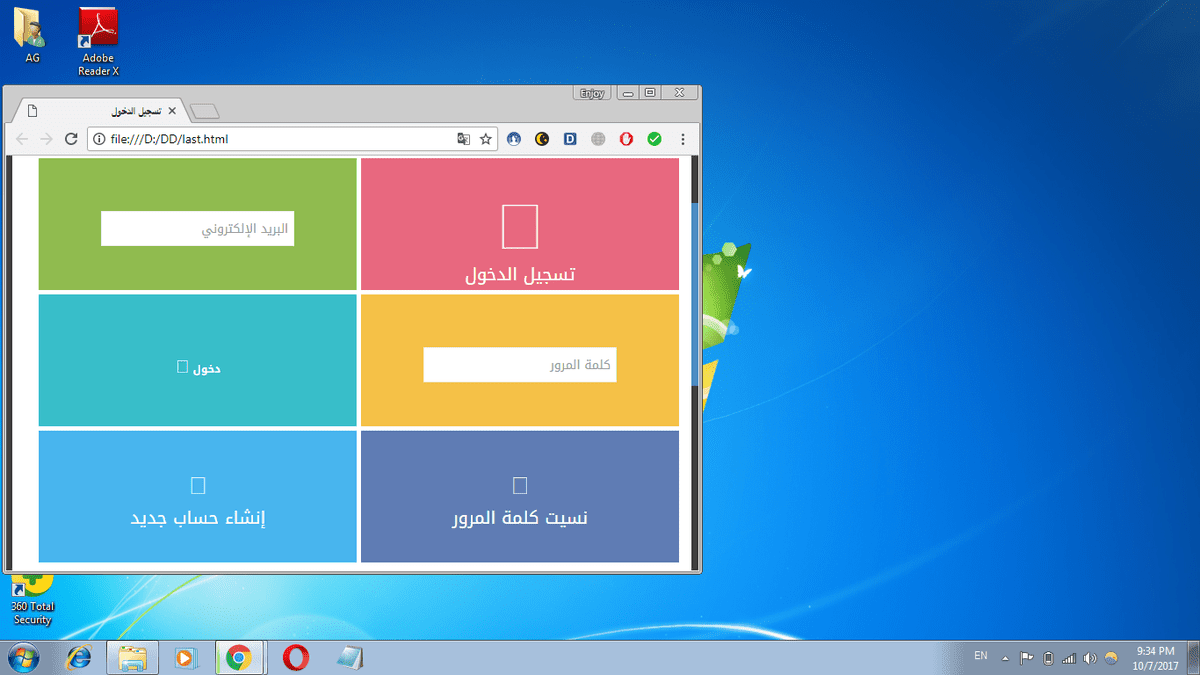Open the yellow crescent moon extension
Image resolution: width=1200 pixels, height=675 pixels.
coord(542,139)
